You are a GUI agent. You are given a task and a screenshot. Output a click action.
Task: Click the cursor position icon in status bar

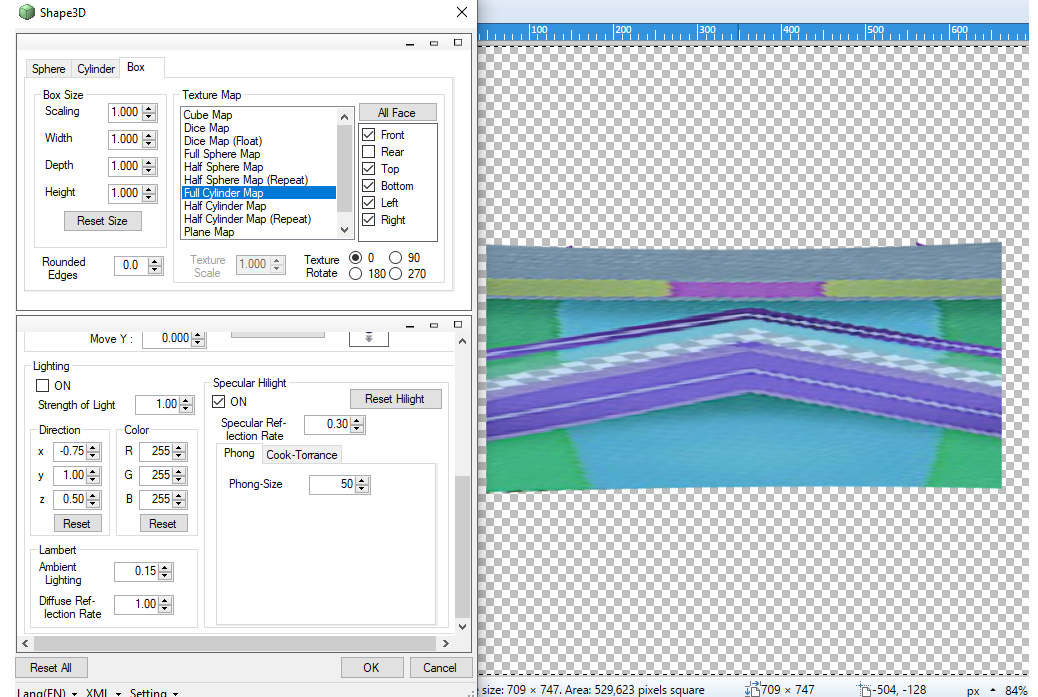863,690
